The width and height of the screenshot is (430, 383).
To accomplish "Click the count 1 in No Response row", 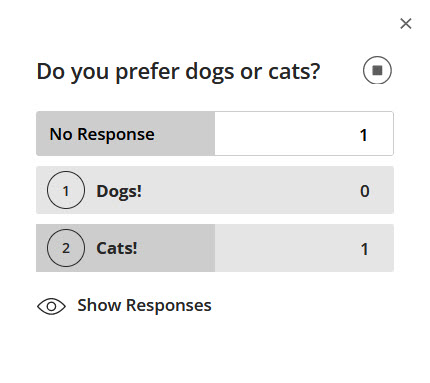I will pyautogui.click(x=363, y=135).
